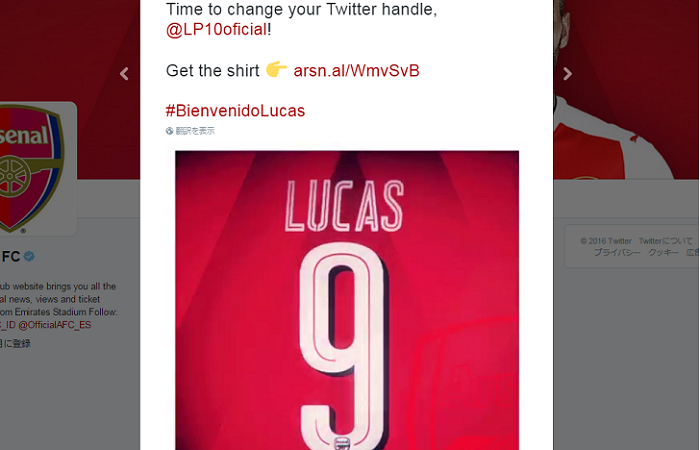Open the #BienvenidoLucas hashtag
Screen dimensions: 700x450
pyautogui.click(x=235, y=111)
